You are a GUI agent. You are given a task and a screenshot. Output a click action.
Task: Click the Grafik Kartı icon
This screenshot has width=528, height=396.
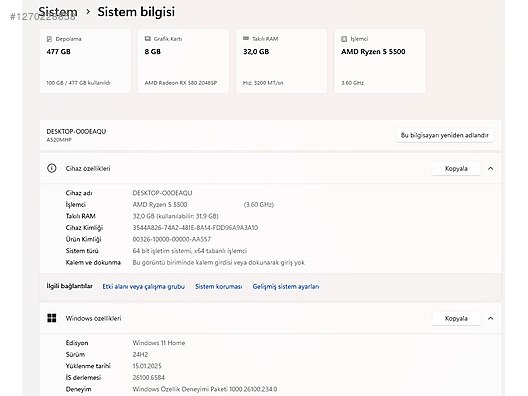[147, 39]
